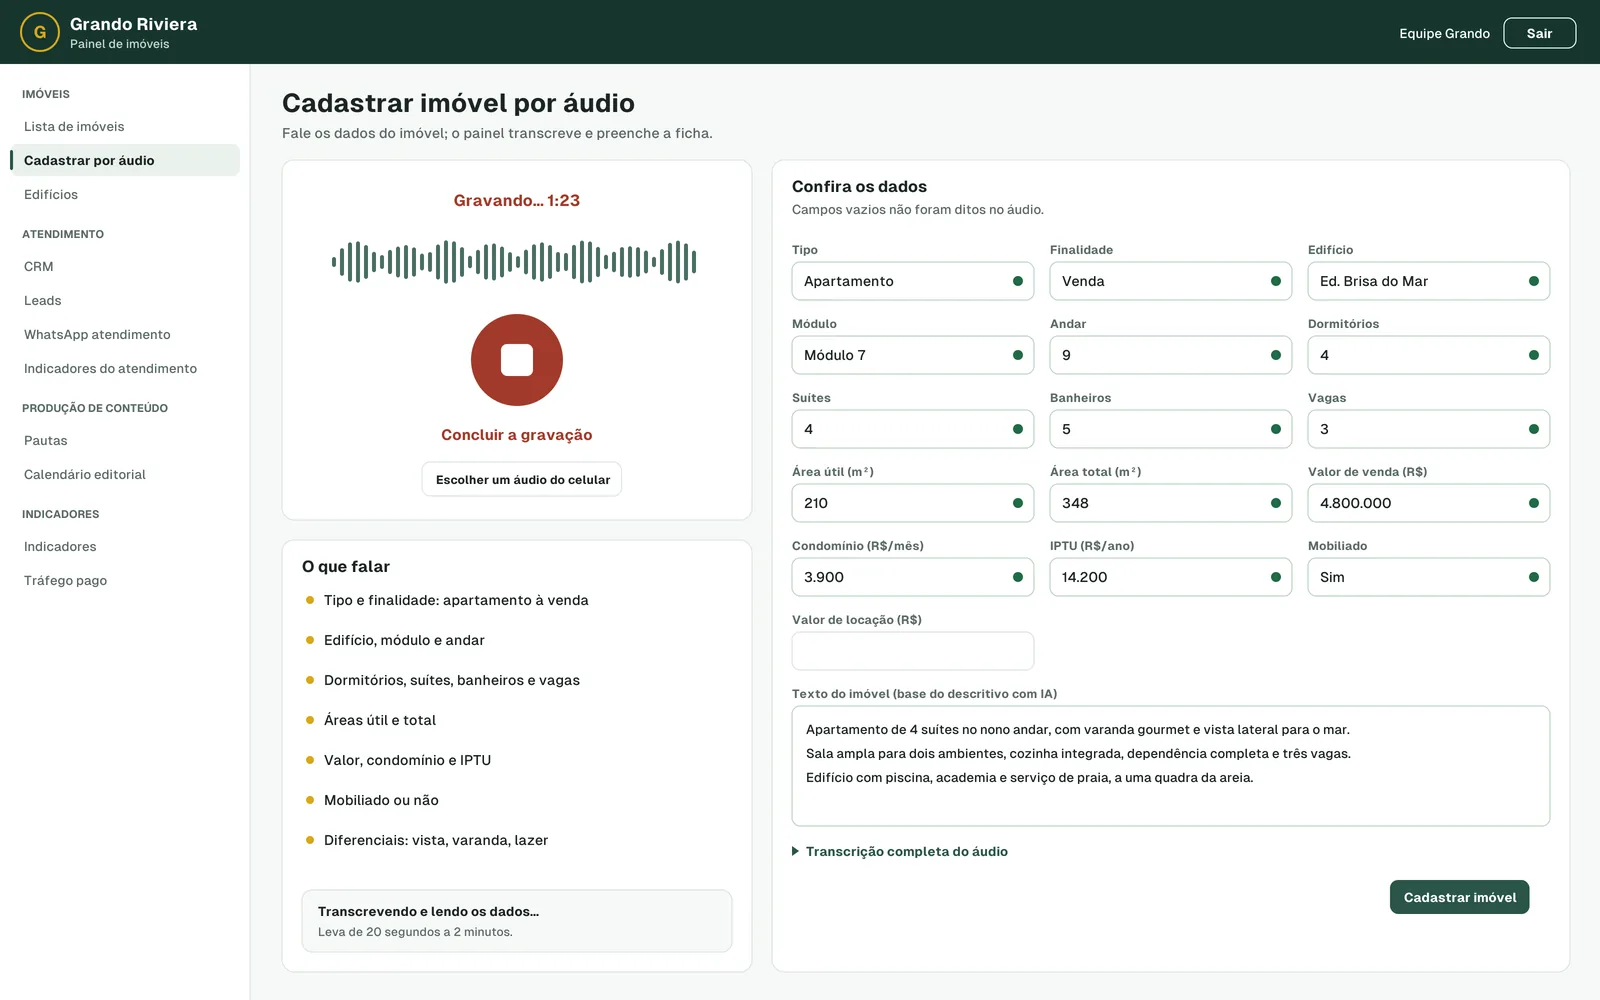
Task: Click Banheiros field with value 5
Action: click(x=1171, y=429)
